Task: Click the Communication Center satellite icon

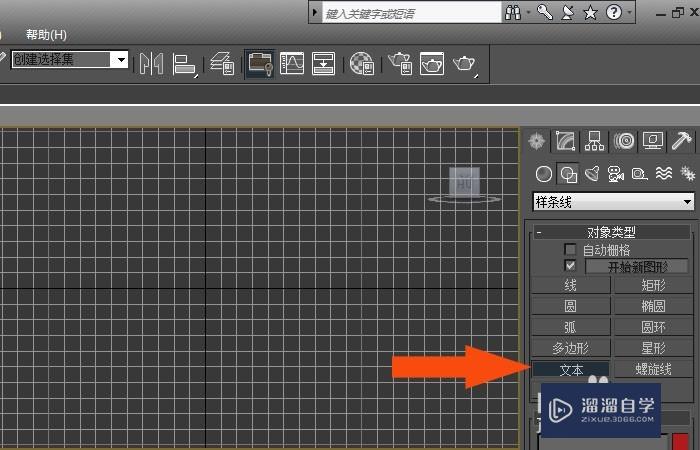Action: click(x=567, y=12)
